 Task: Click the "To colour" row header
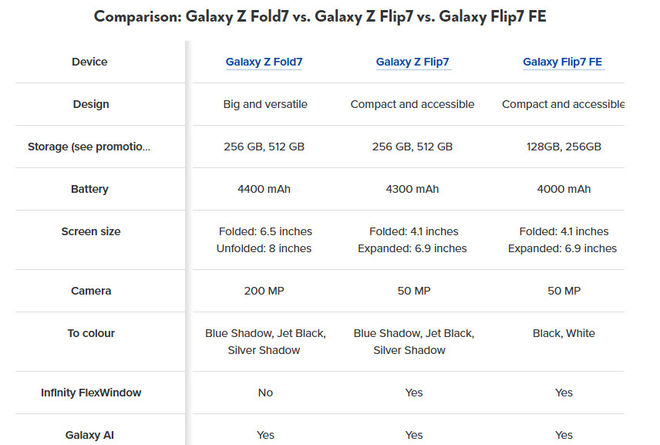point(90,333)
